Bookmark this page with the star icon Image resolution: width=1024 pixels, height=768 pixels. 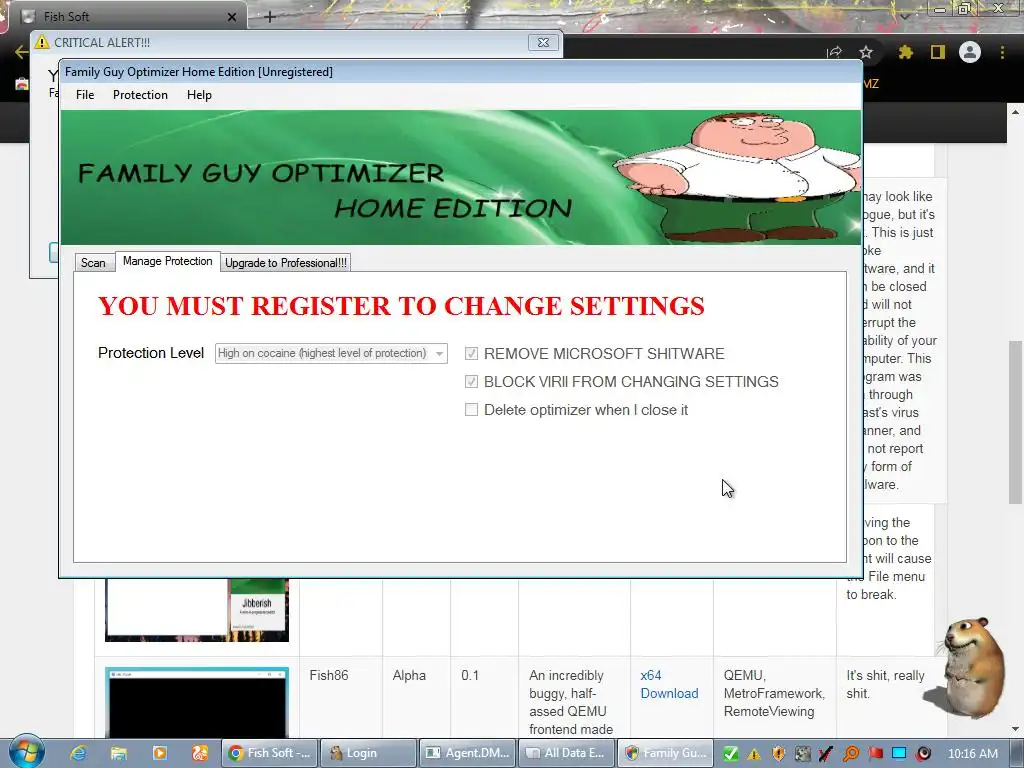(x=866, y=52)
